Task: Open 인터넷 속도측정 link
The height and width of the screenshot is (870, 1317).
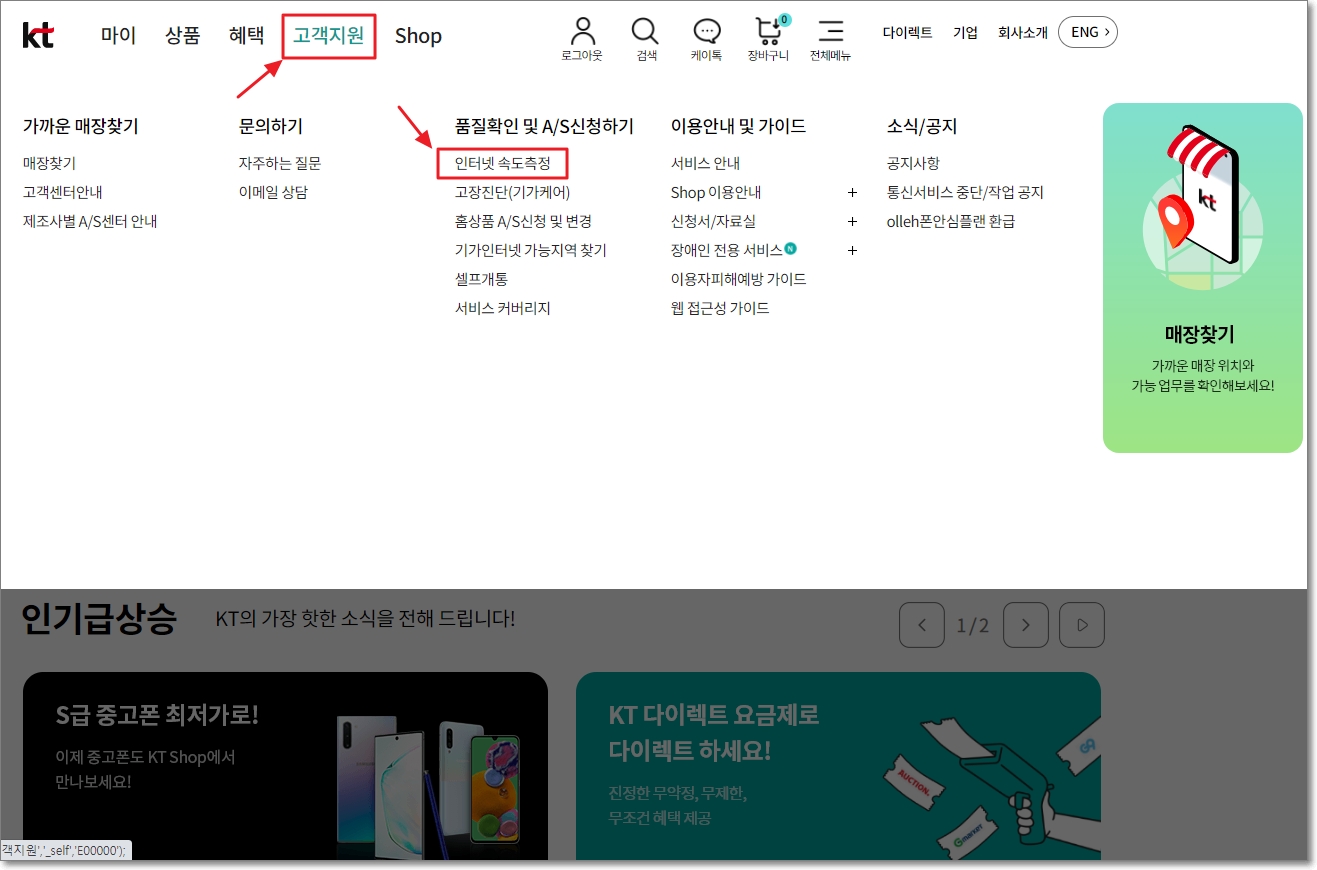Action: tap(503, 163)
